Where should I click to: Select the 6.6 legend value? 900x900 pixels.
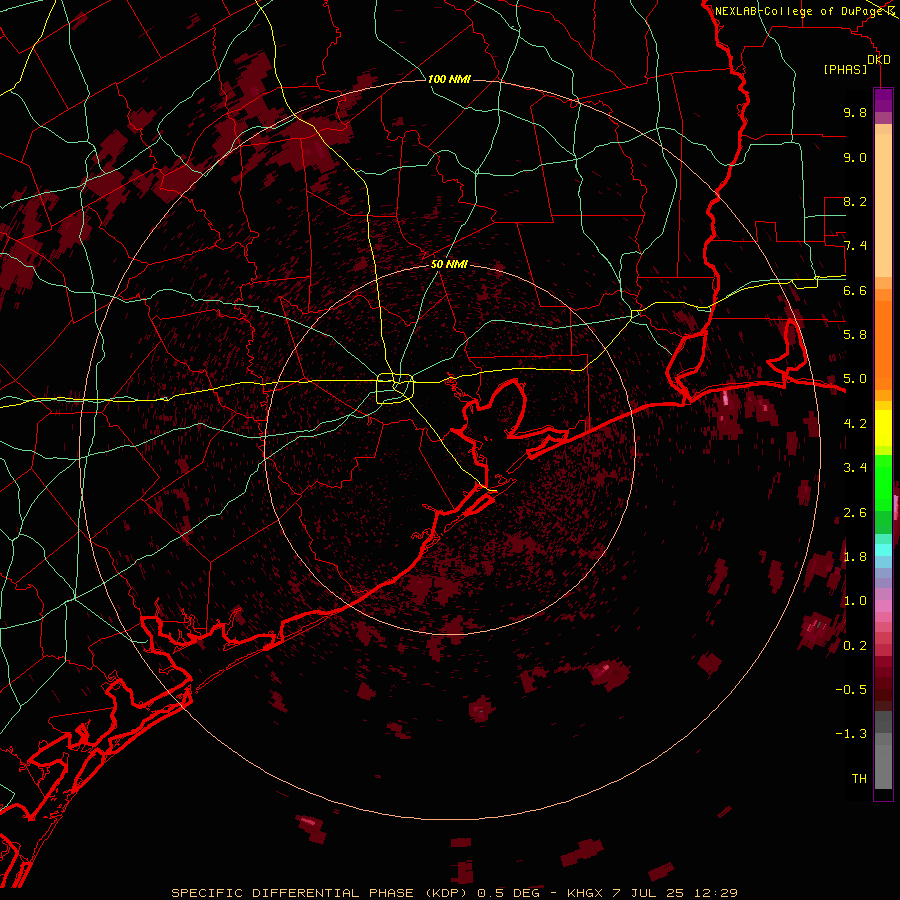pos(855,290)
